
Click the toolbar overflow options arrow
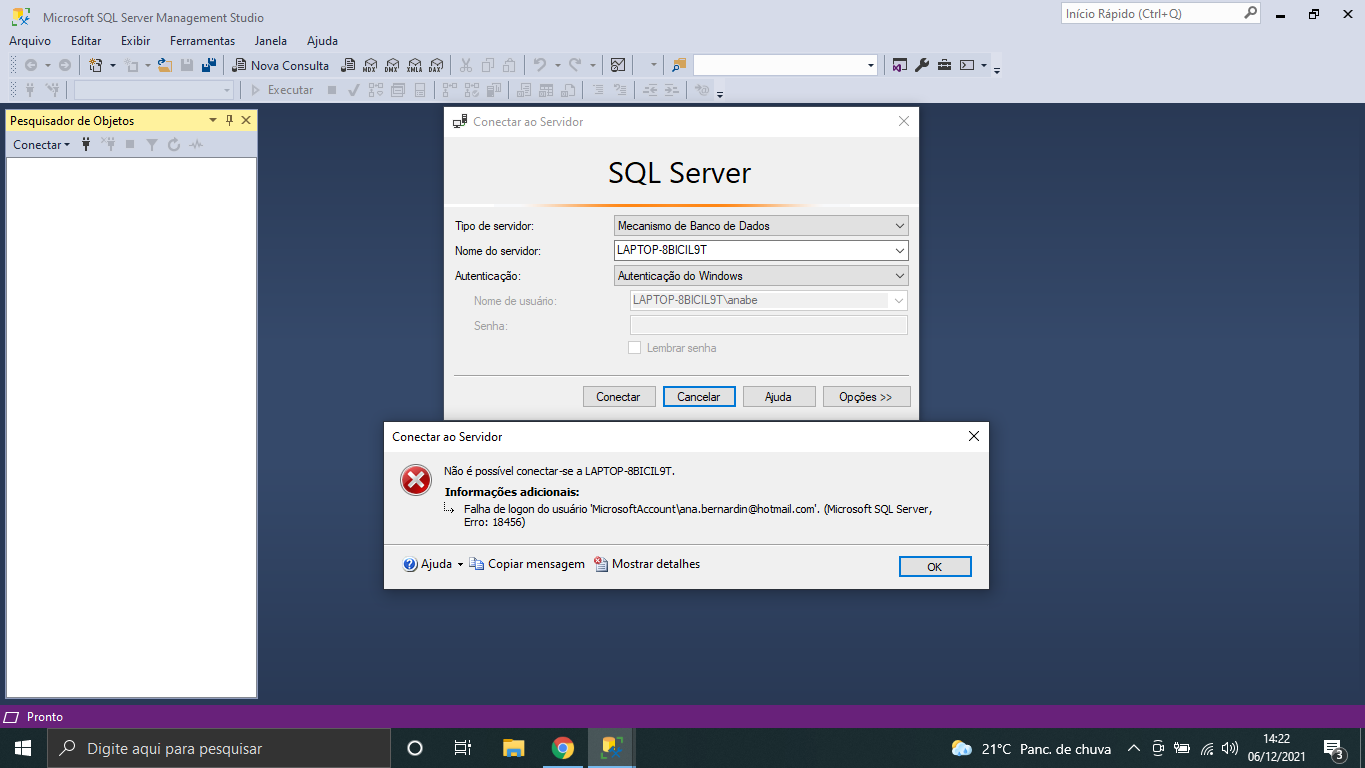[x=997, y=69]
